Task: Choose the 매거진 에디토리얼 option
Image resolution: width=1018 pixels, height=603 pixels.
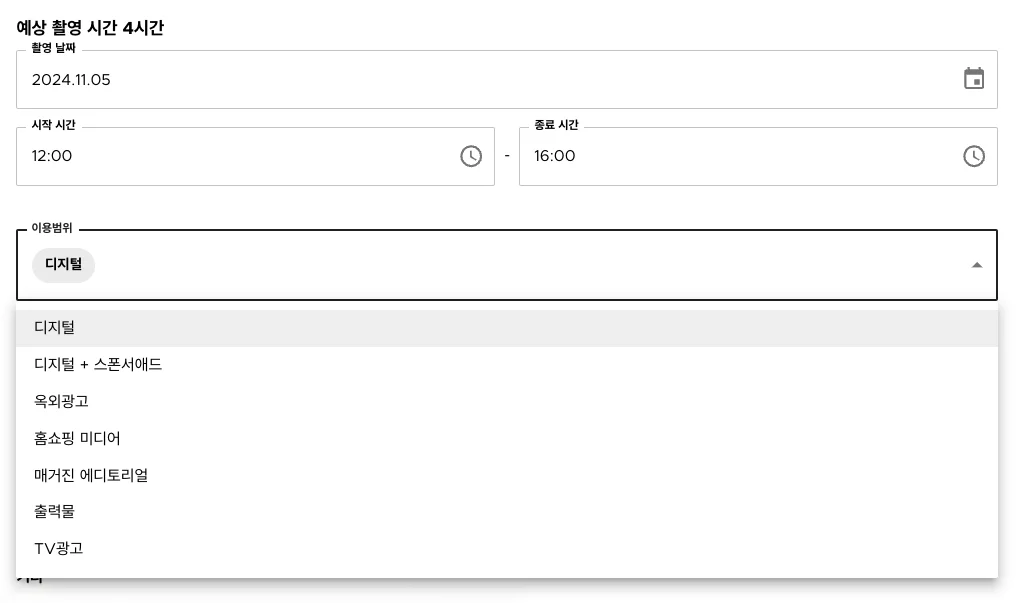Action: pyautogui.click(x=91, y=476)
